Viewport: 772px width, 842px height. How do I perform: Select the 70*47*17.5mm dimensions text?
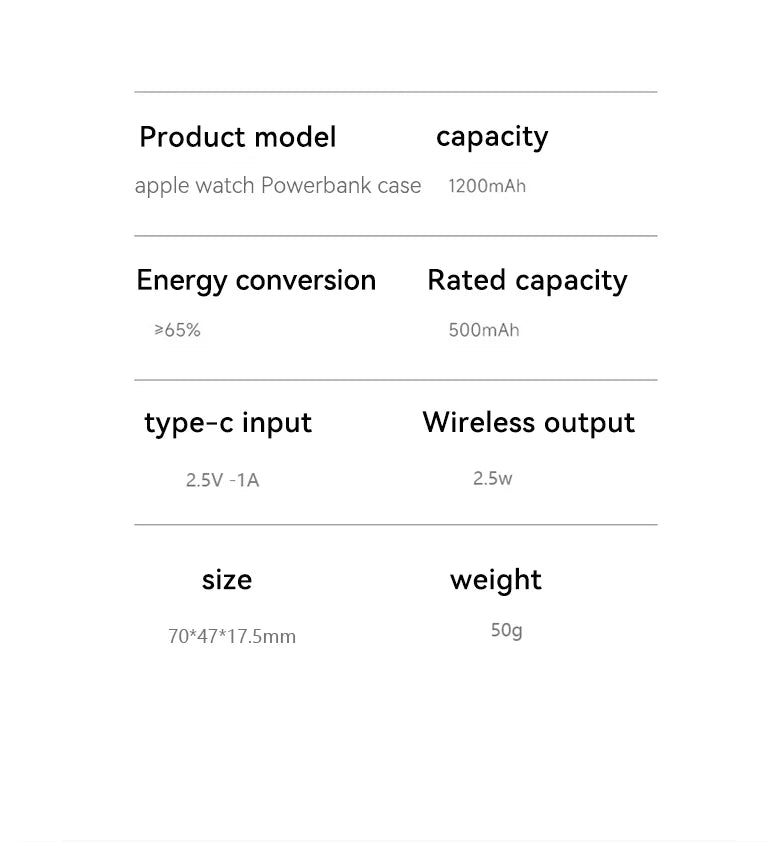tap(232, 636)
